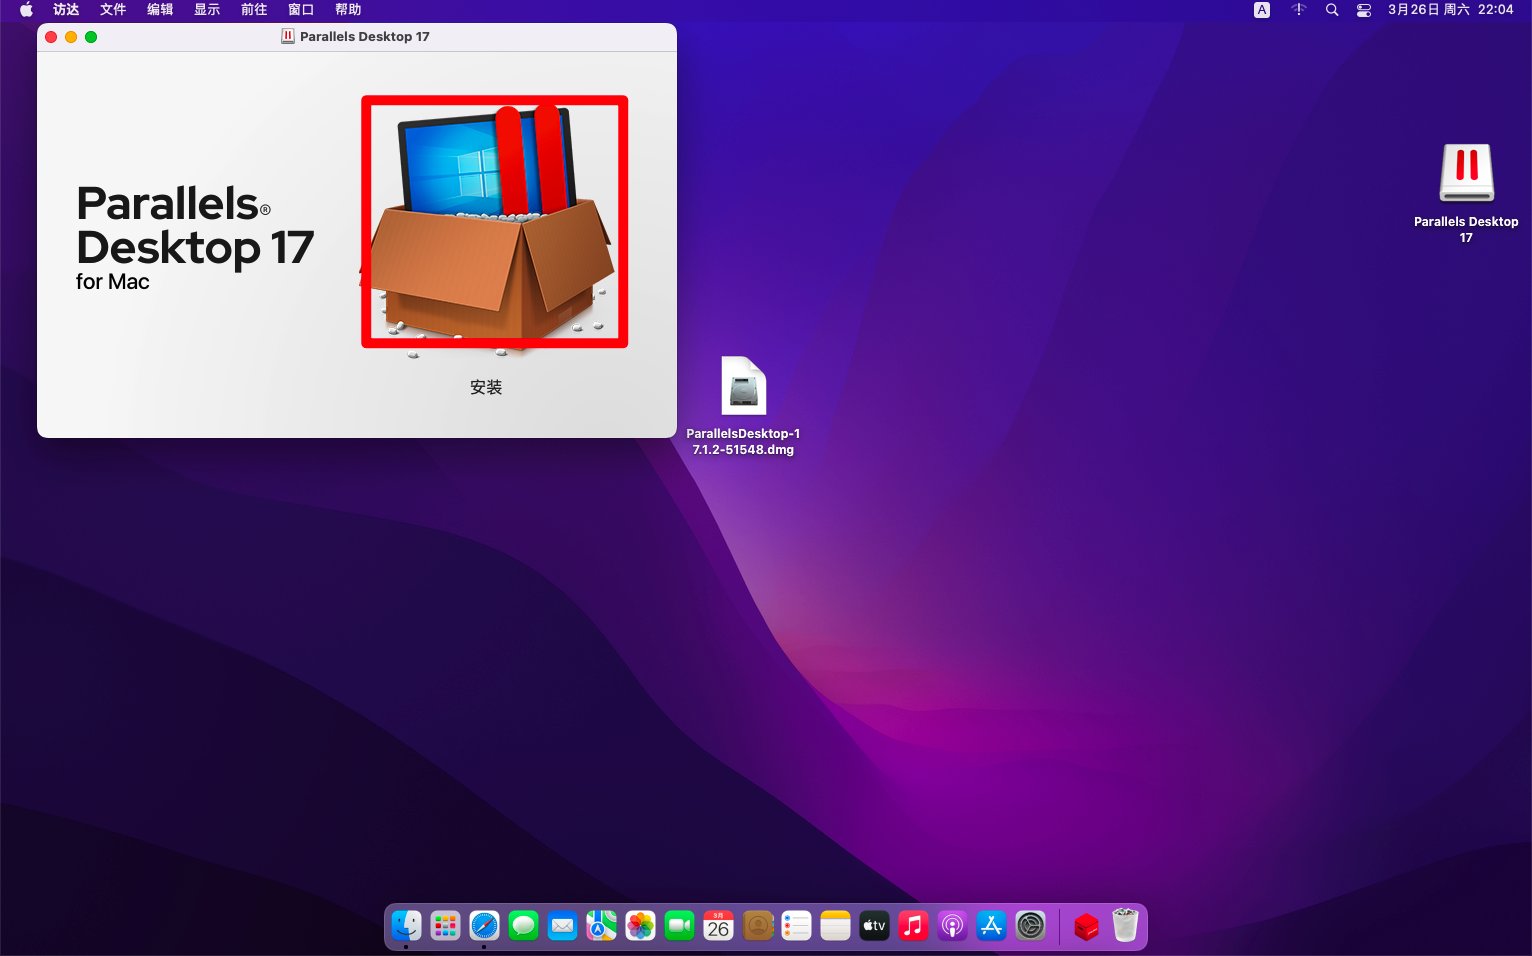This screenshot has height=956, width=1532.
Task: Select the ParallelsDesktop dmg file on desktop
Action: (743, 387)
